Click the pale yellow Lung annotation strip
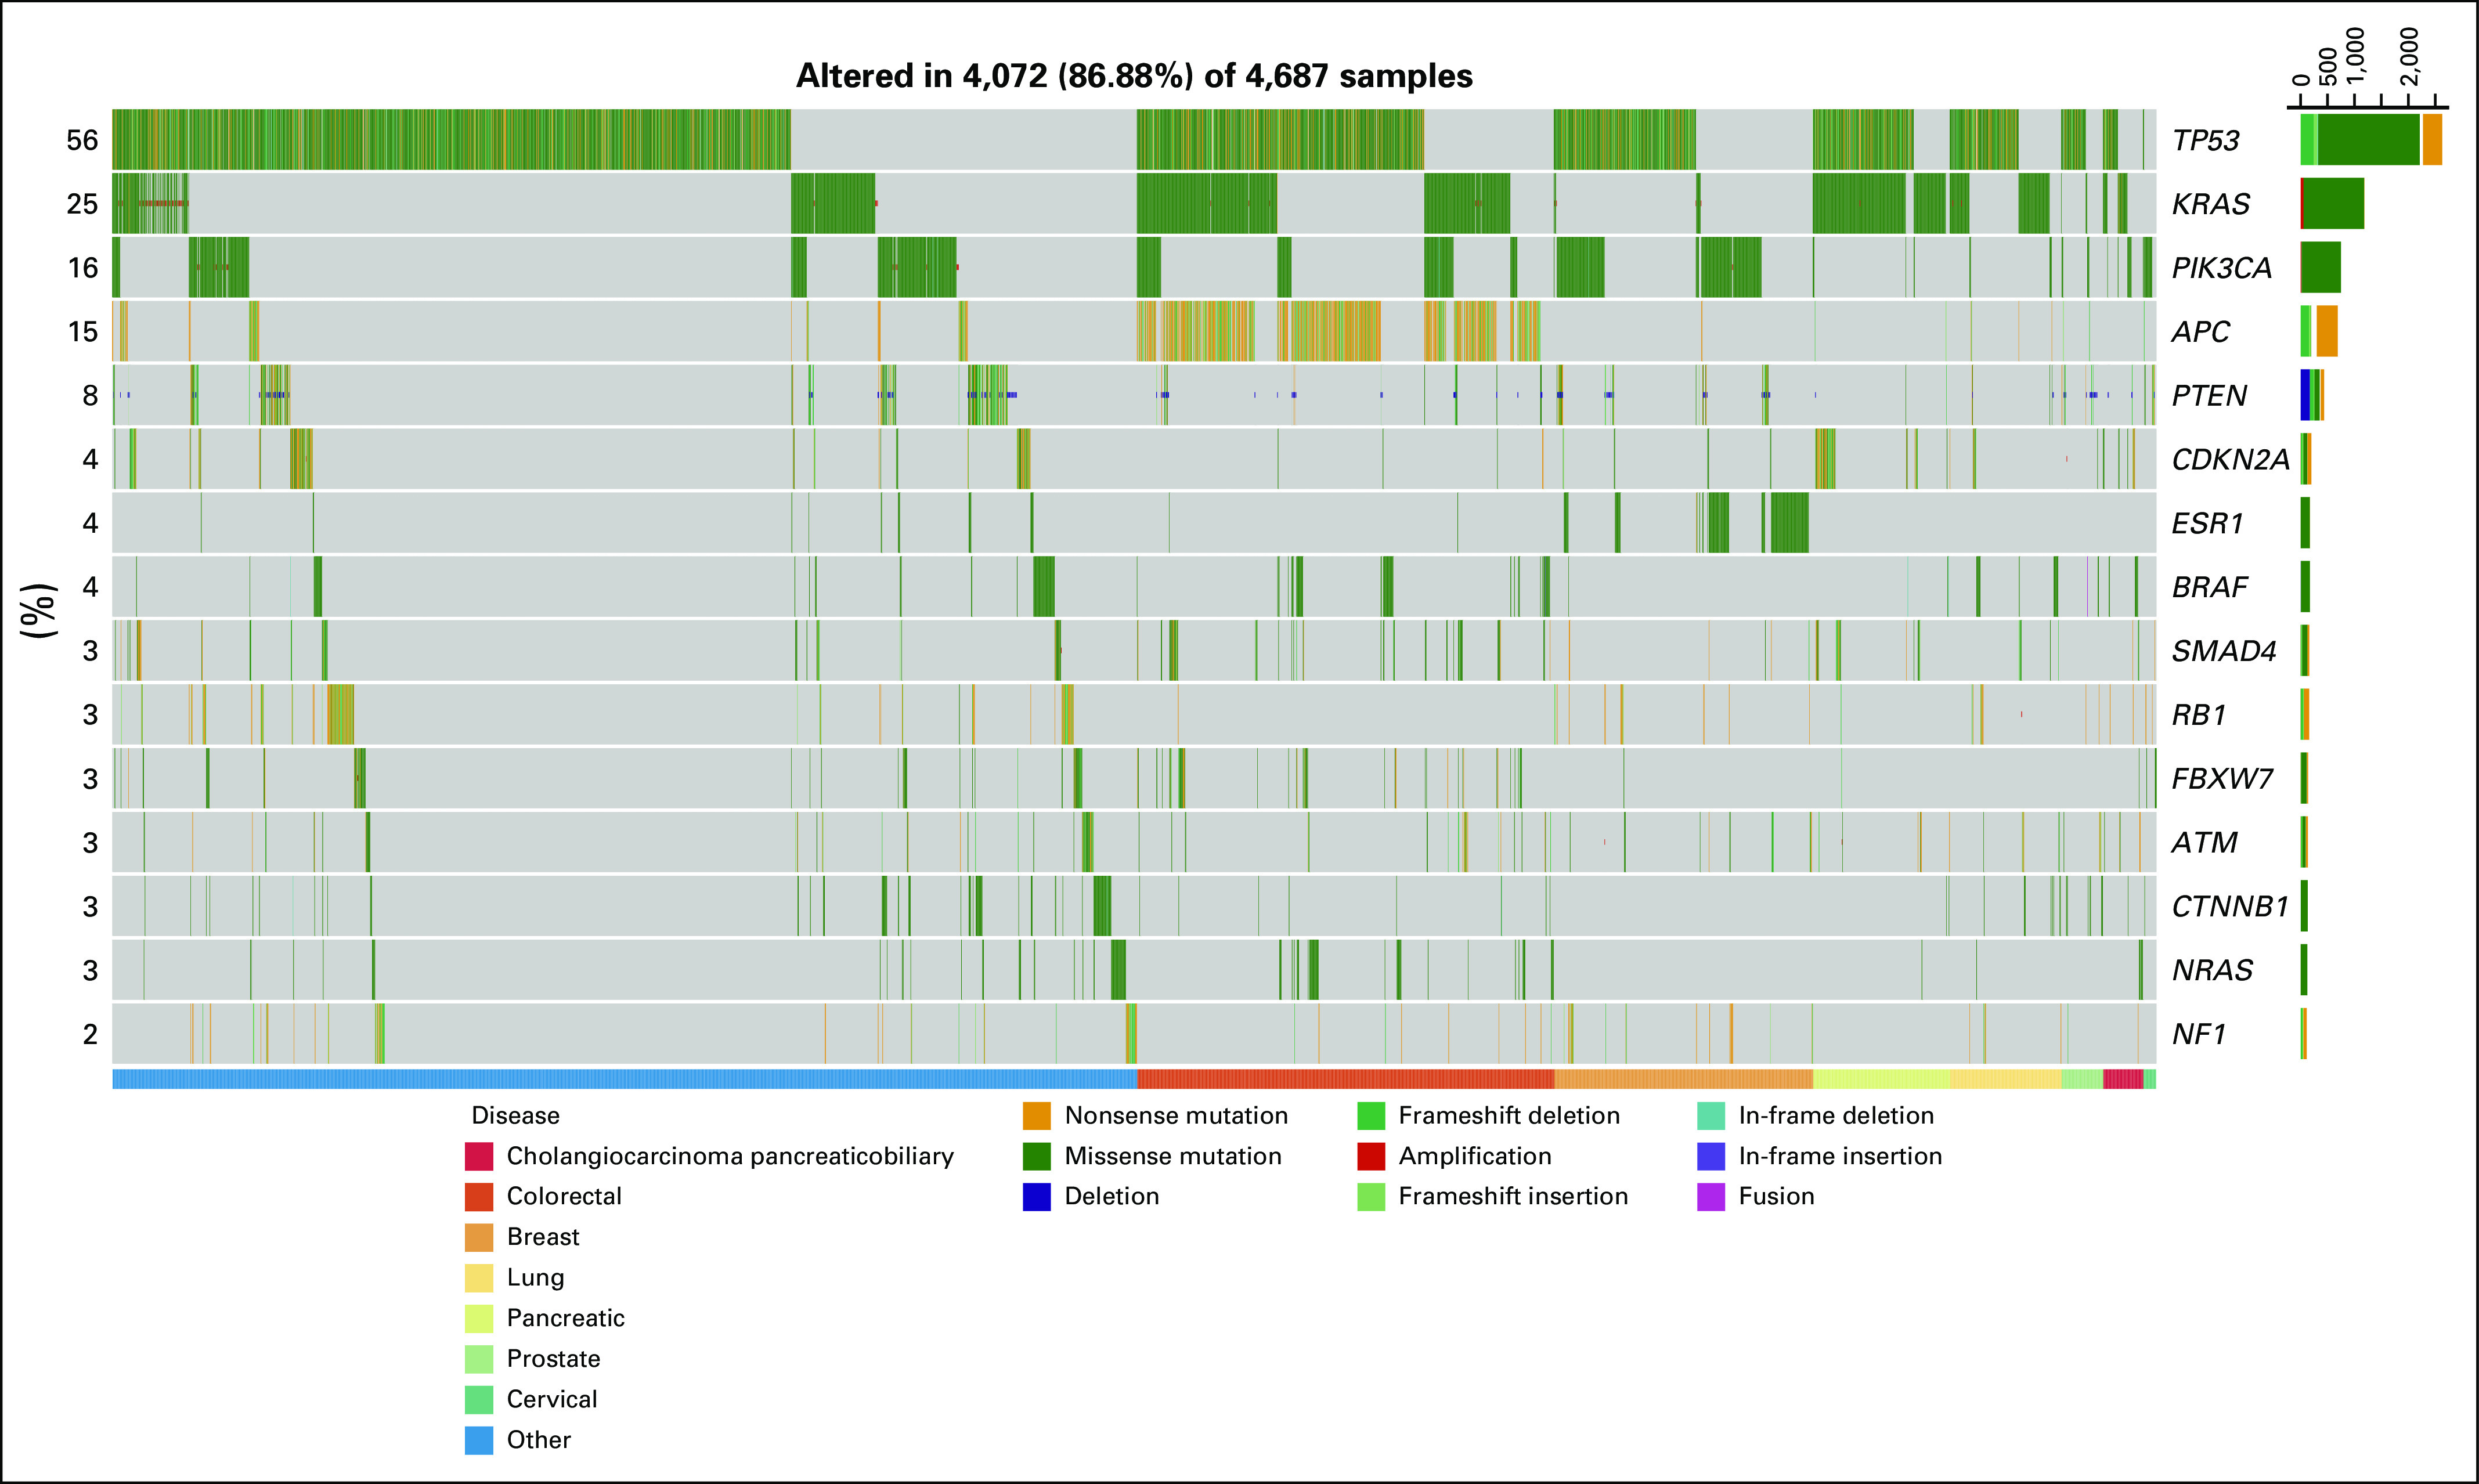 [x=2005, y=1079]
